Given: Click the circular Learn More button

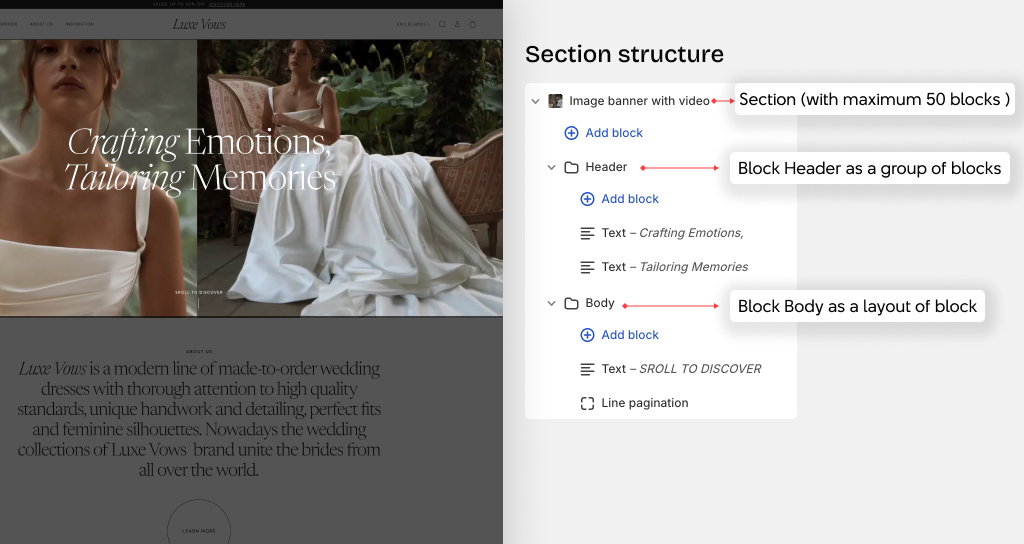Looking at the screenshot, I should point(198,530).
